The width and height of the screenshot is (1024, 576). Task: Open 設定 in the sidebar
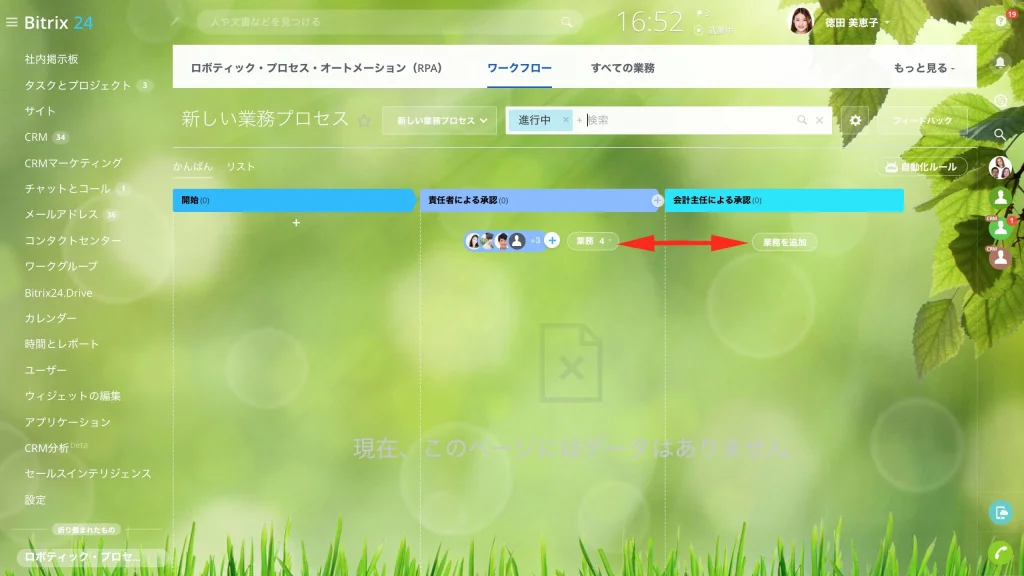(x=35, y=500)
